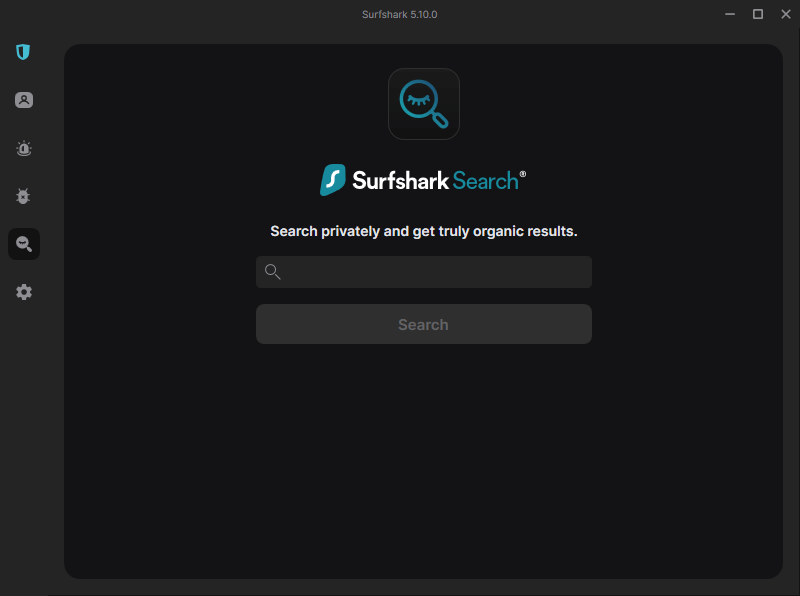Click the Surfshark 5.10.0 window title
This screenshot has width=800, height=596.
coord(399,14)
